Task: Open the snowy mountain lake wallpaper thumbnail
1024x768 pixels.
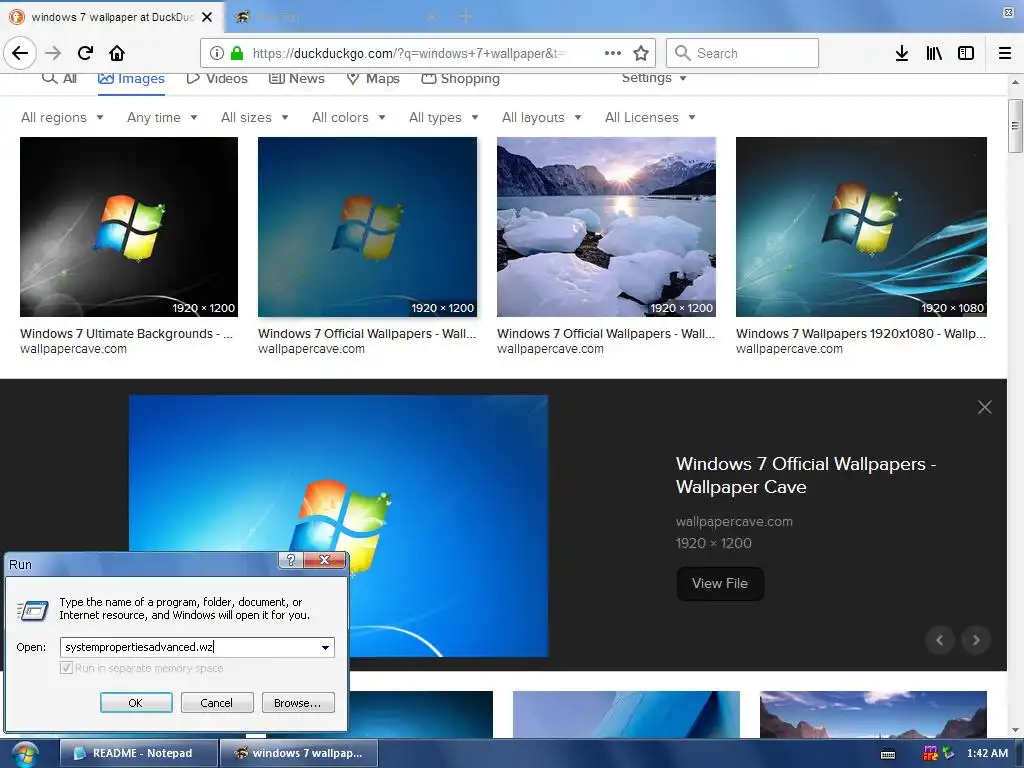Action: 606,227
